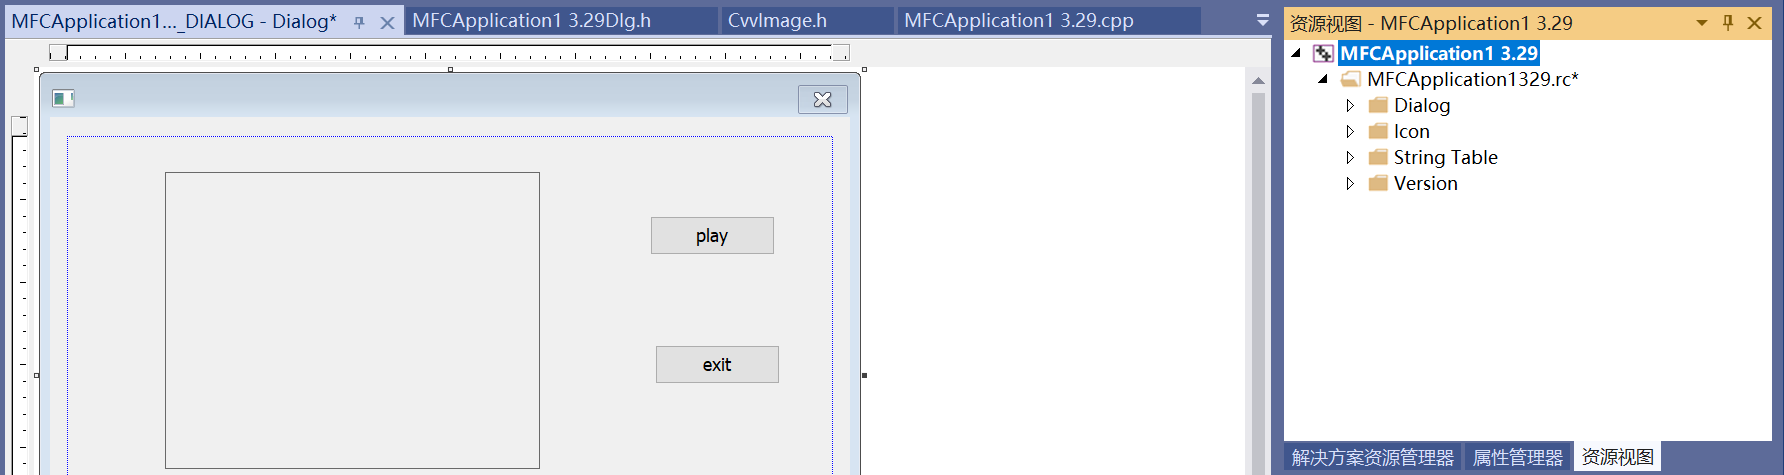Image resolution: width=1784 pixels, height=475 pixels.
Task: Click the String Table folder icon
Action: coord(1378,157)
